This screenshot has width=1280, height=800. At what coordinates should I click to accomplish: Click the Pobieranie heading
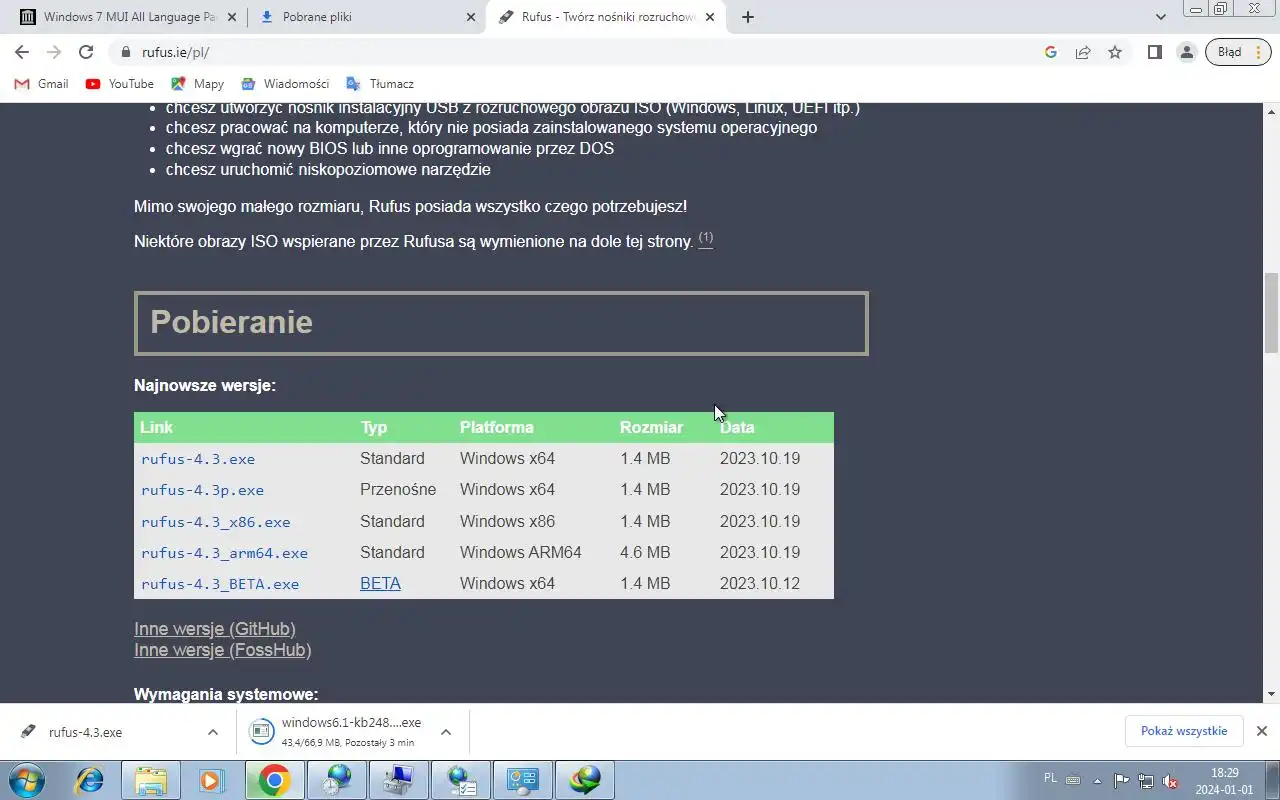pyautogui.click(x=231, y=322)
